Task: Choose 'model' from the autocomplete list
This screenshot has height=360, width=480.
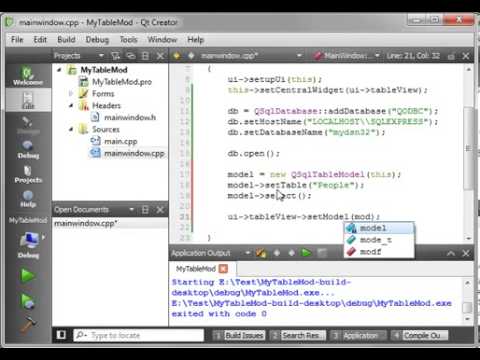Action: click(x=379, y=228)
